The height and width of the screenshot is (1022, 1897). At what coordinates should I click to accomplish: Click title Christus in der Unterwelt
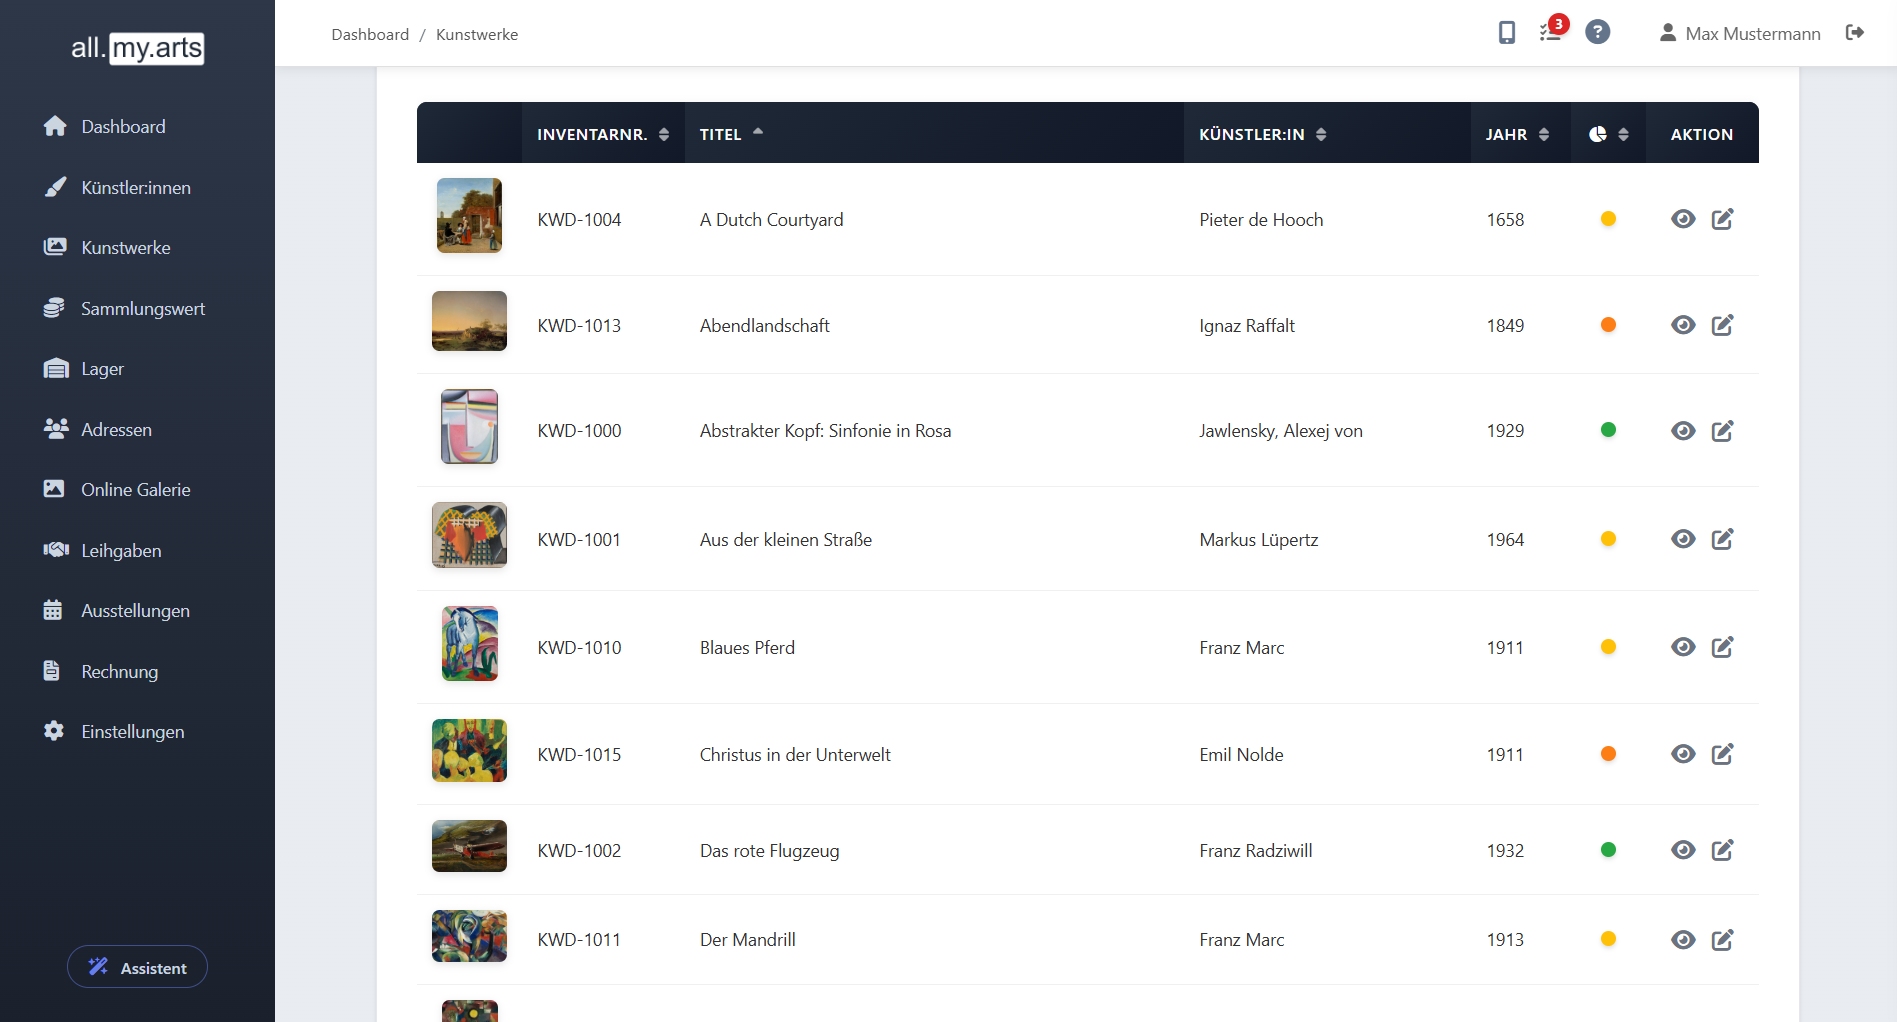click(795, 755)
